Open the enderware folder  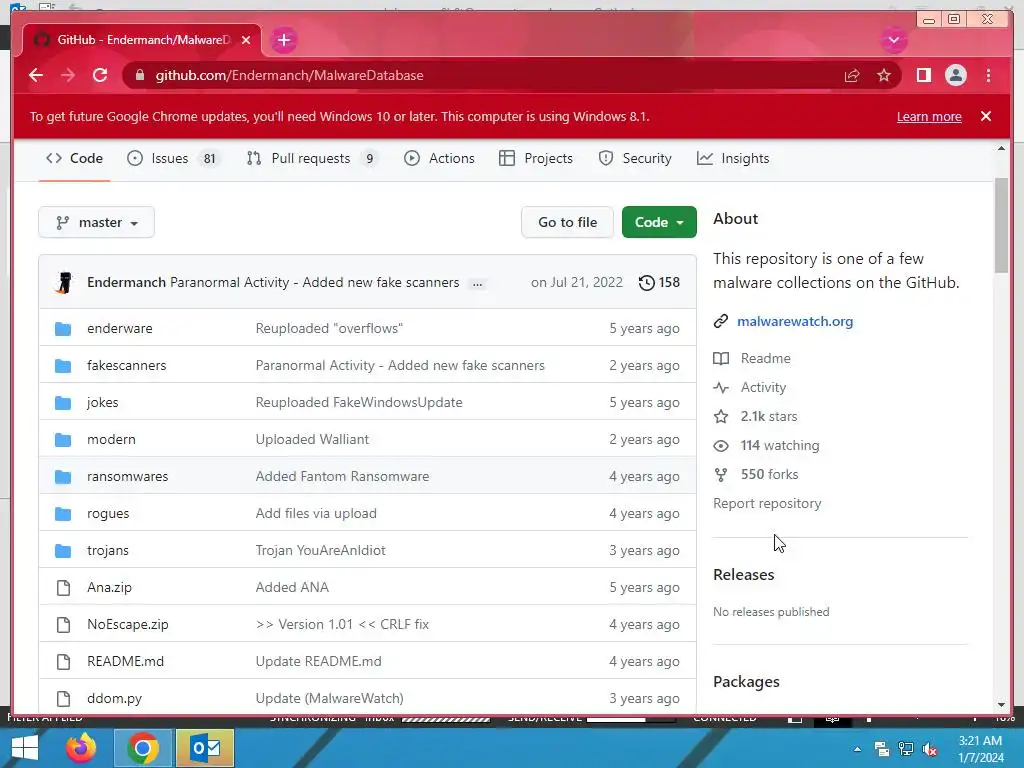[120, 328]
